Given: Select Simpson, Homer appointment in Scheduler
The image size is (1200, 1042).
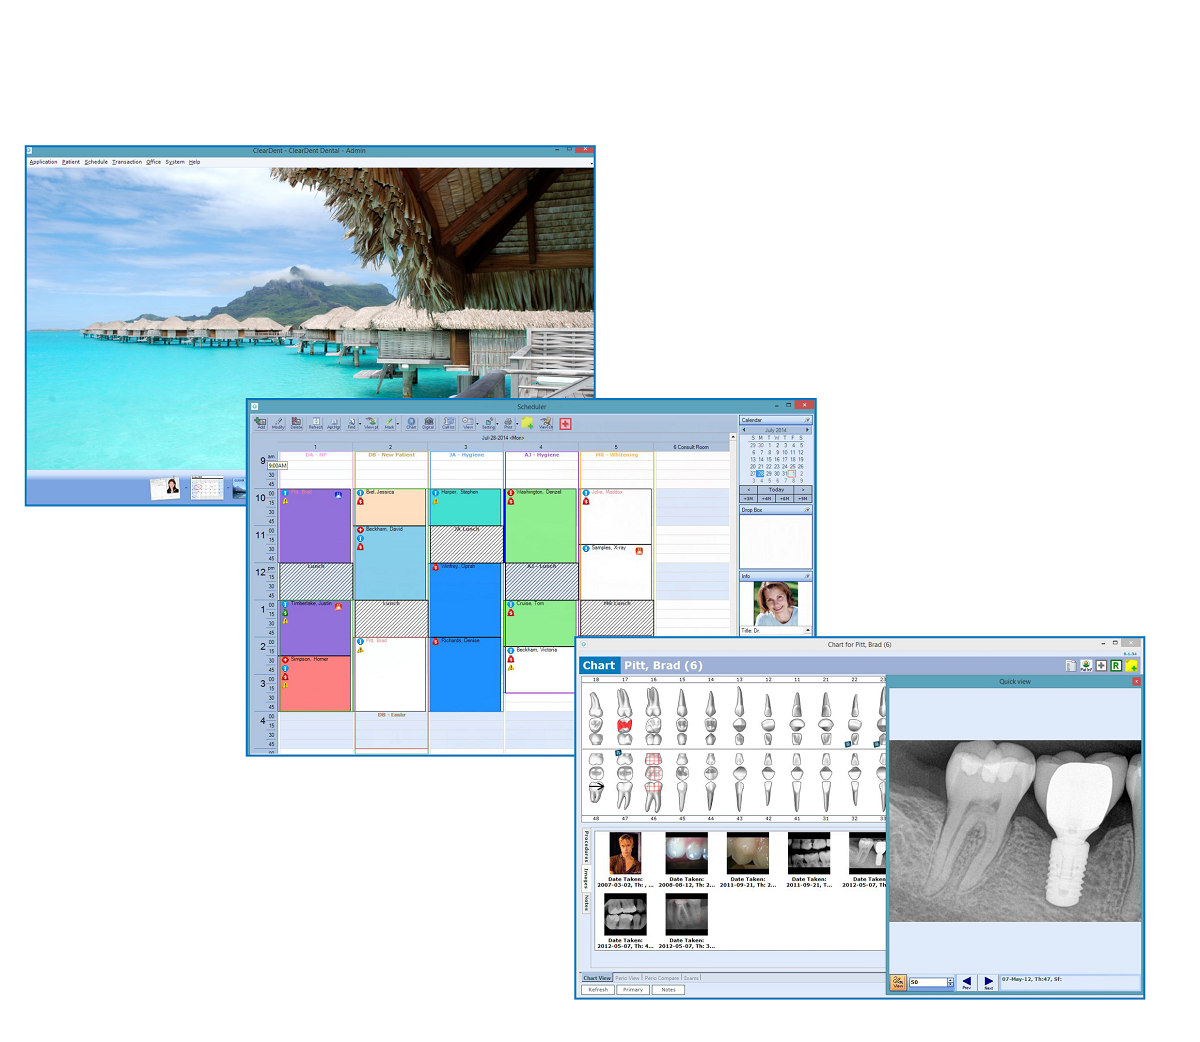Looking at the screenshot, I should point(315,683).
